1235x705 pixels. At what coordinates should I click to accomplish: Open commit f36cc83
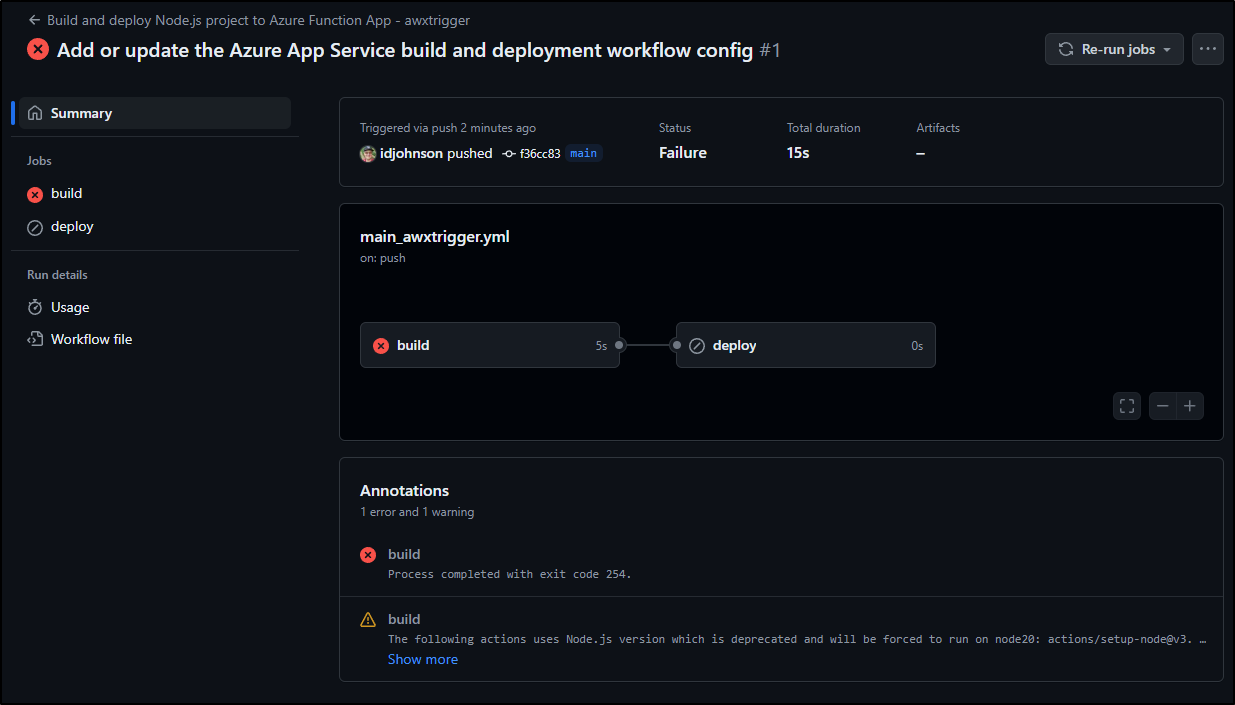click(x=540, y=153)
